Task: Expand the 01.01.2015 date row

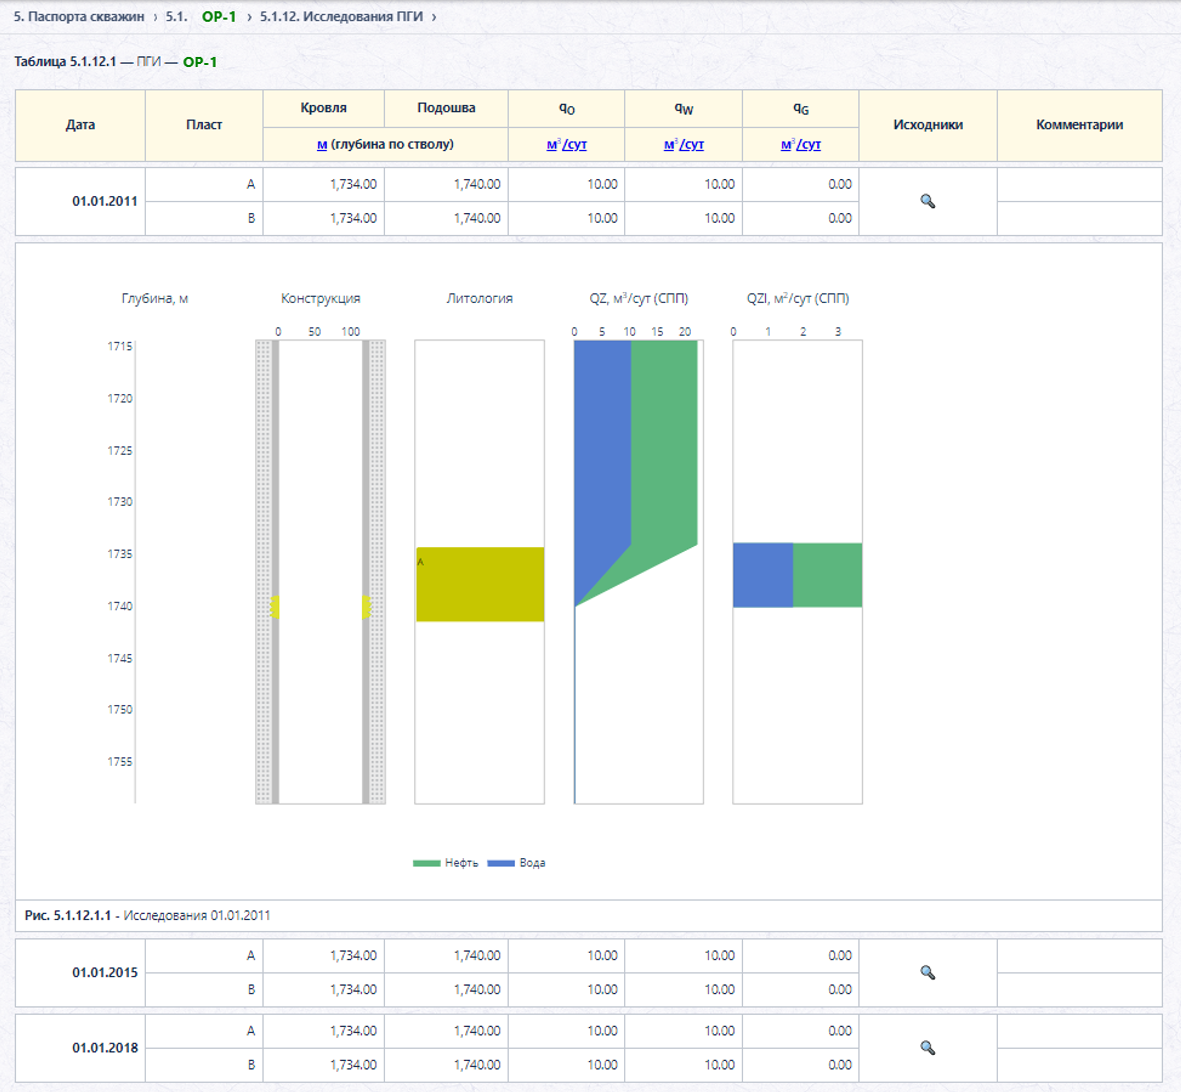Action: click(x=105, y=972)
